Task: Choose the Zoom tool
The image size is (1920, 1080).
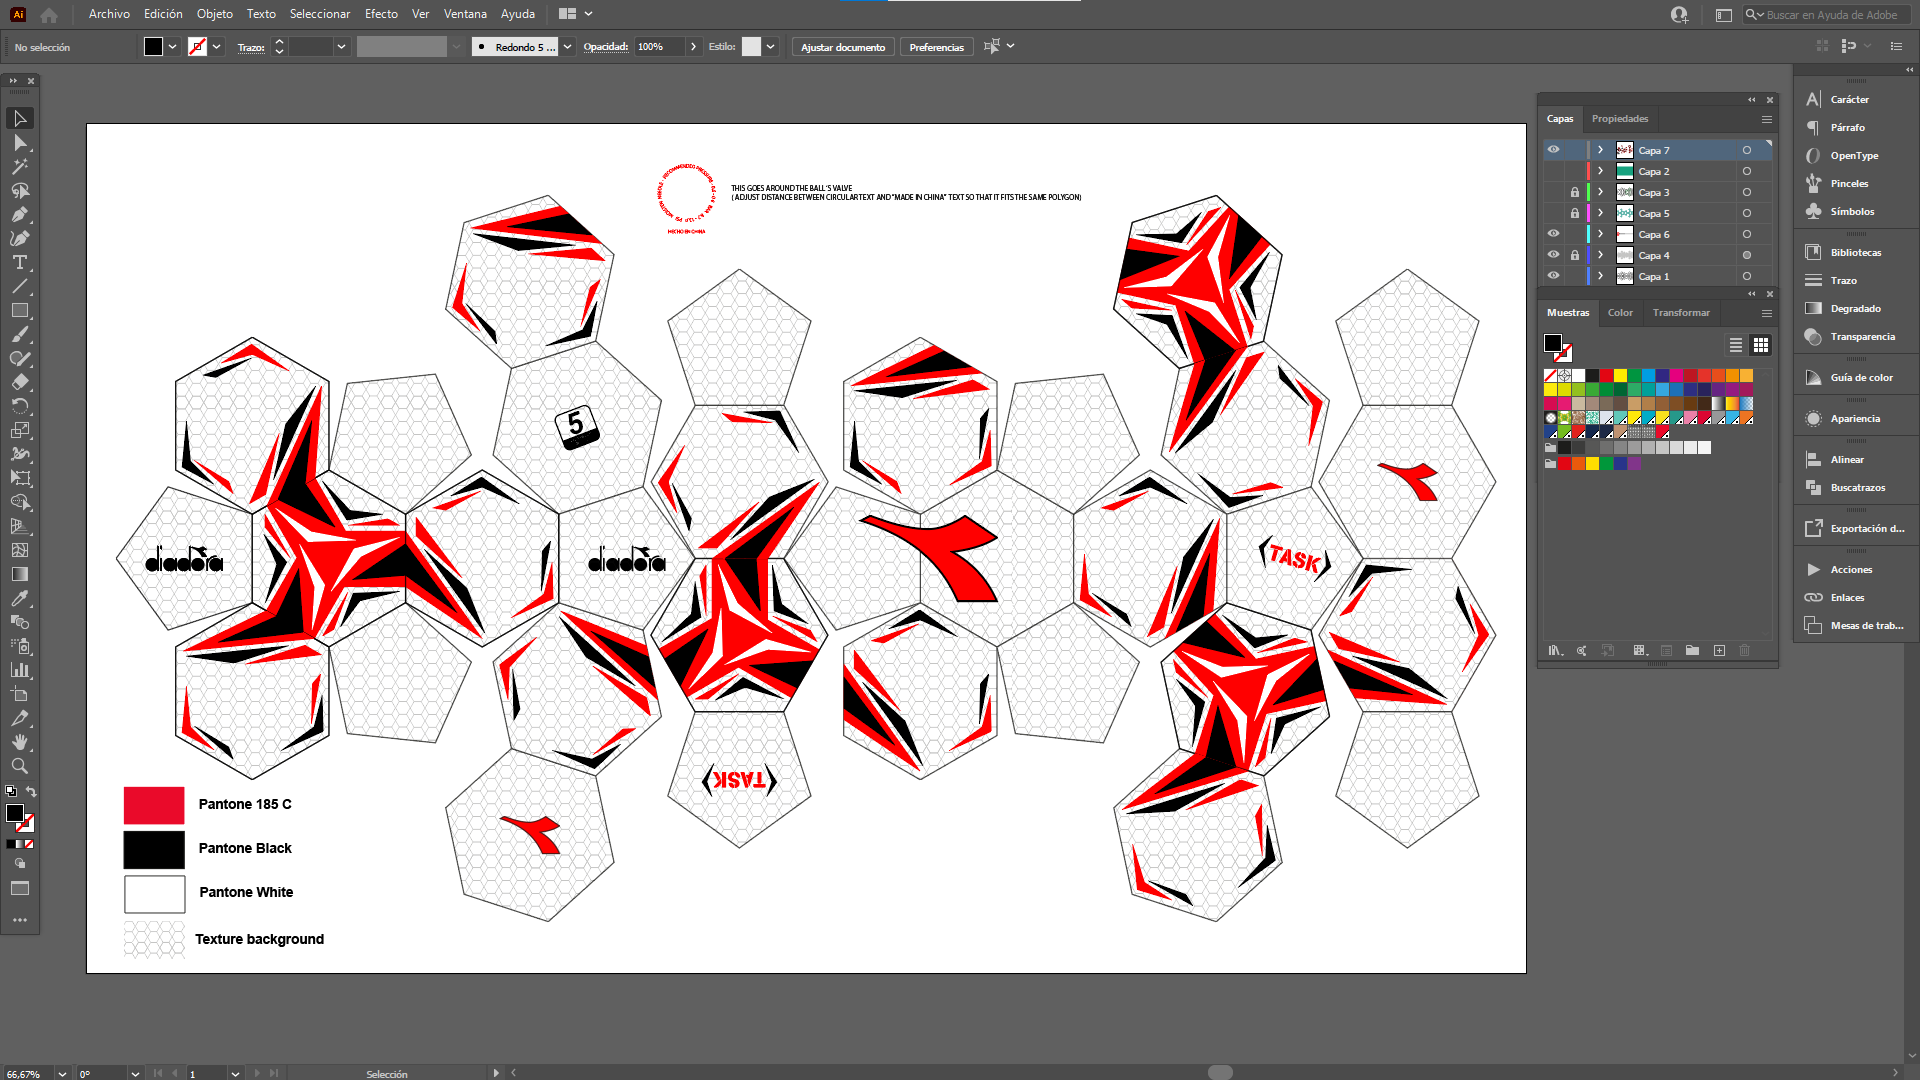Action: (19, 766)
